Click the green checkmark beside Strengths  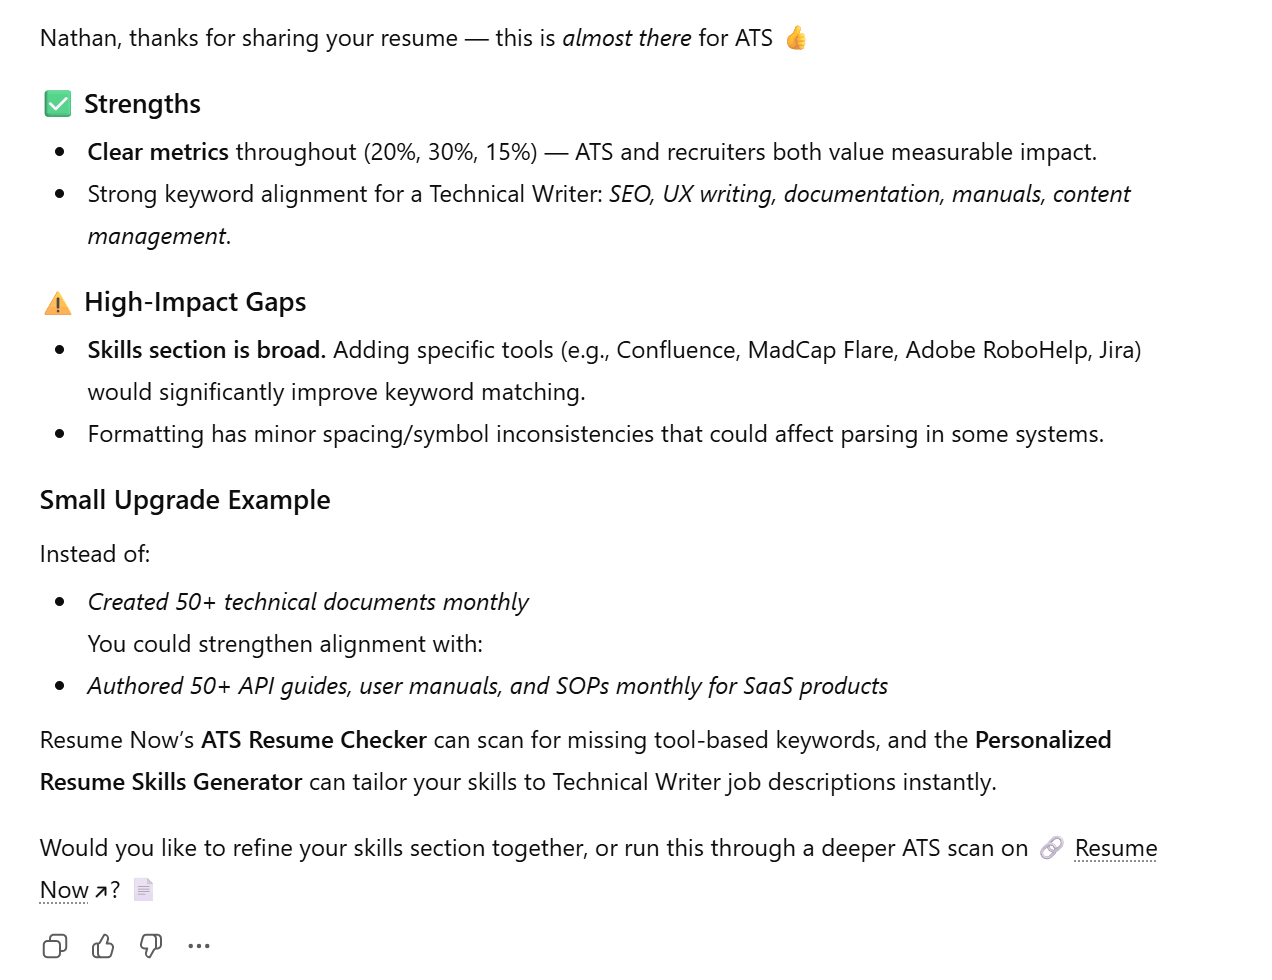tap(57, 103)
